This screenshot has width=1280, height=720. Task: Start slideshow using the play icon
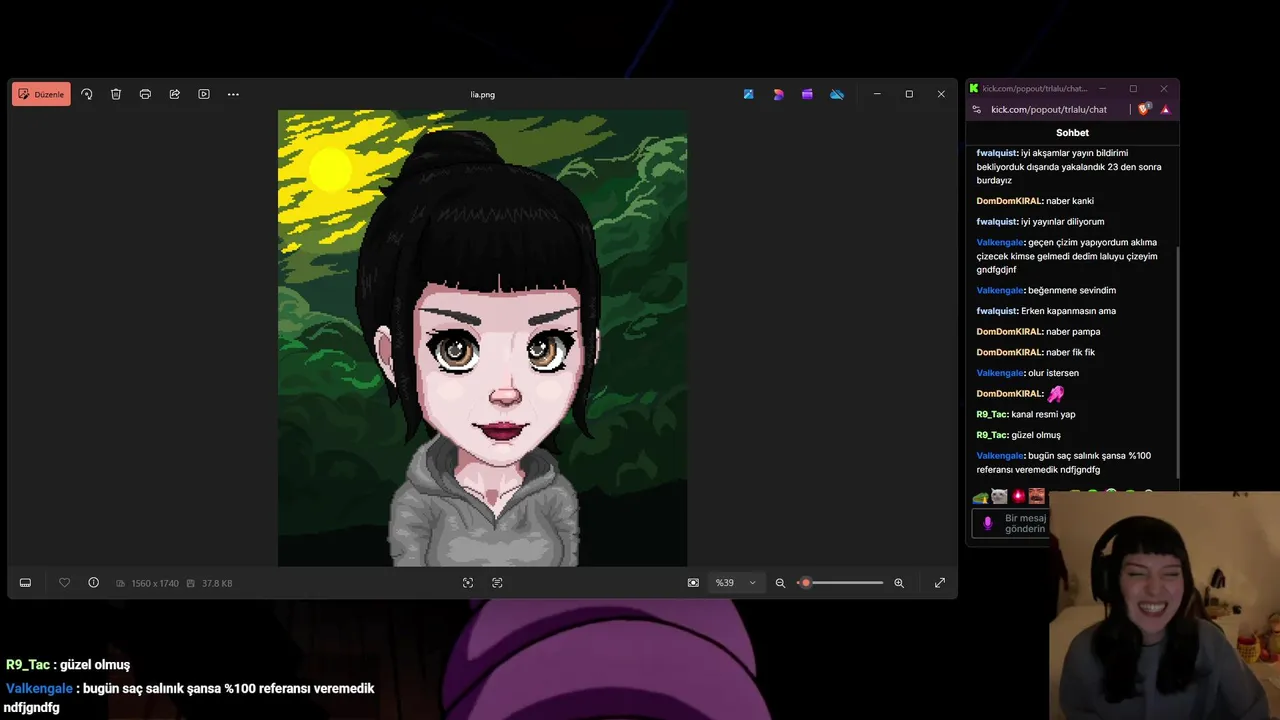(x=204, y=94)
